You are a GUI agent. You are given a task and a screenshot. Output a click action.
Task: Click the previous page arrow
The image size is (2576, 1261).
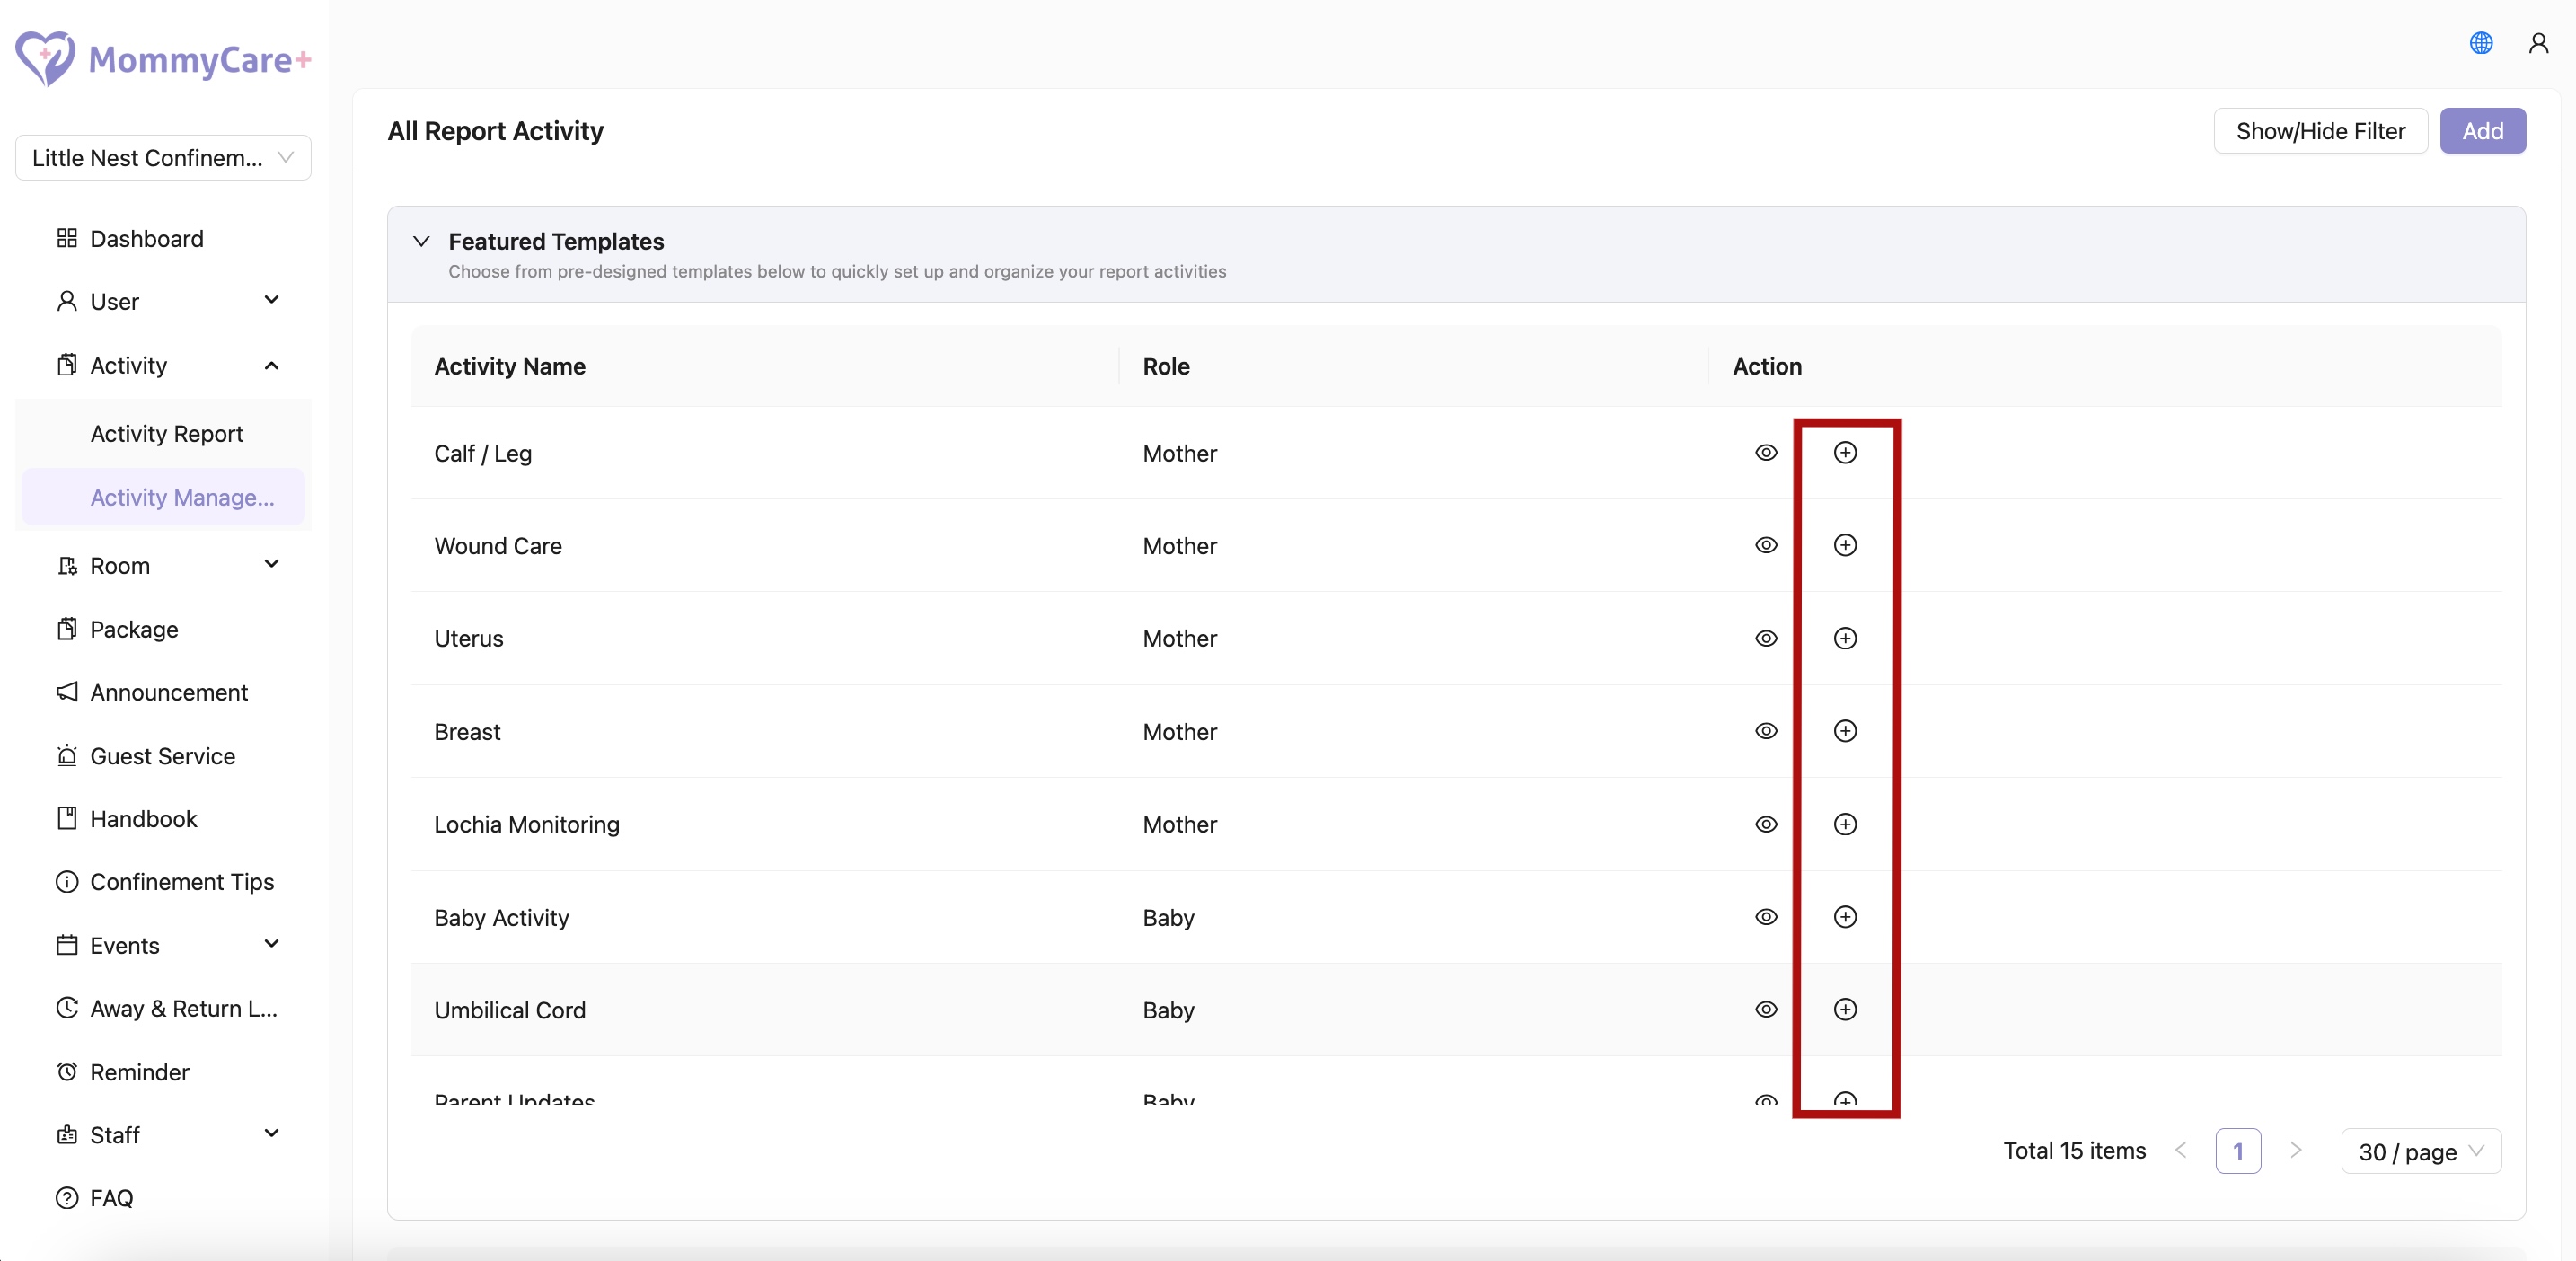coord(2181,1151)
